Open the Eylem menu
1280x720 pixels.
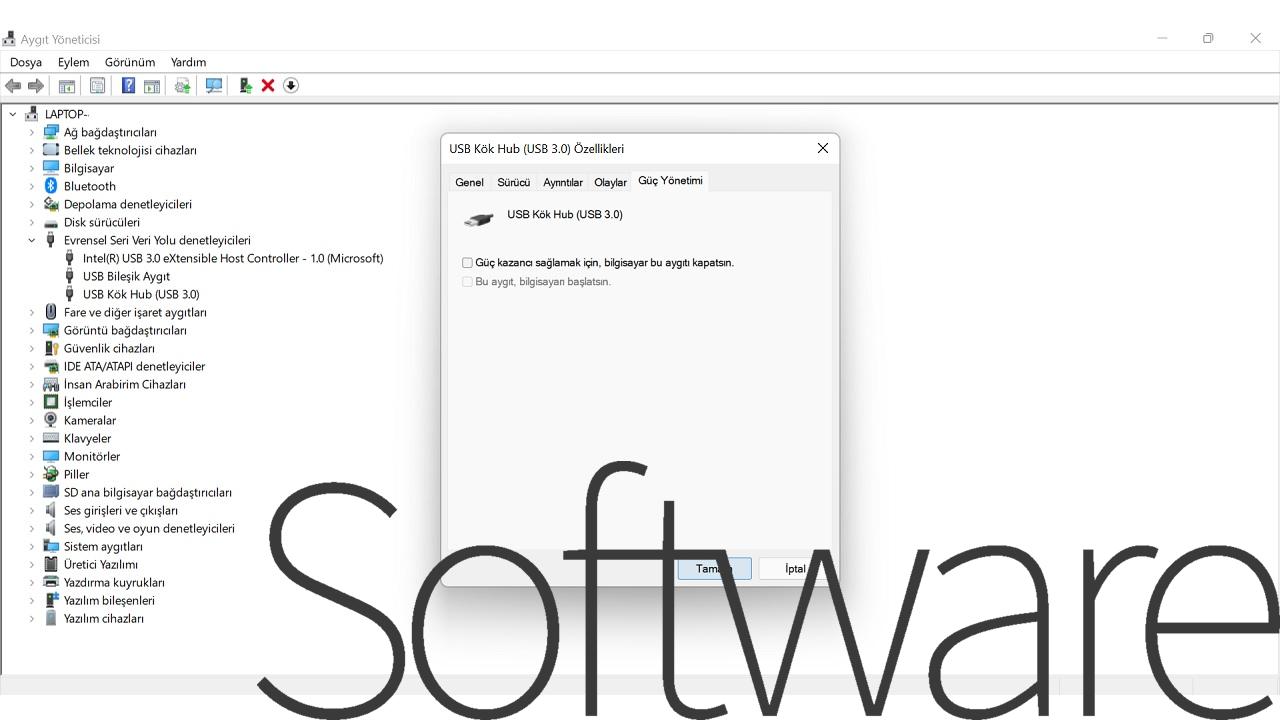click(x=73, y=62)
